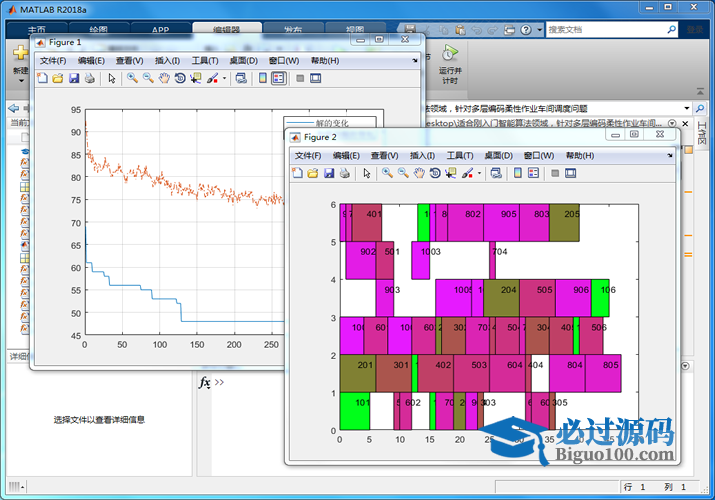Toggle Insert Colorbar in Figure 2 toolbar
This screenshot has width=715, height=500.
click(x=517, y=173)
